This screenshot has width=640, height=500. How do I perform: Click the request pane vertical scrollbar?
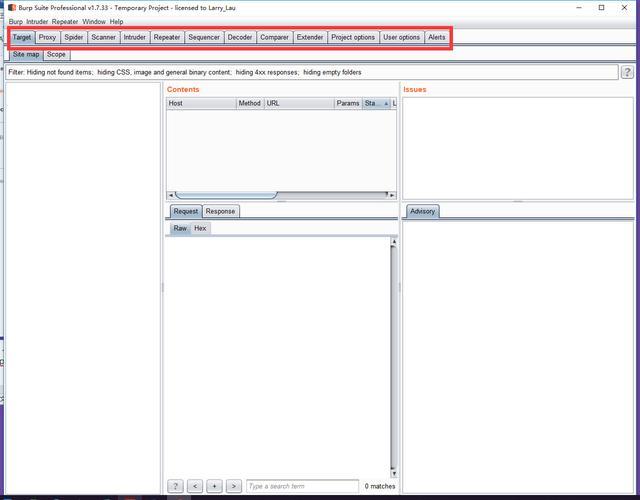click(394, 358)
